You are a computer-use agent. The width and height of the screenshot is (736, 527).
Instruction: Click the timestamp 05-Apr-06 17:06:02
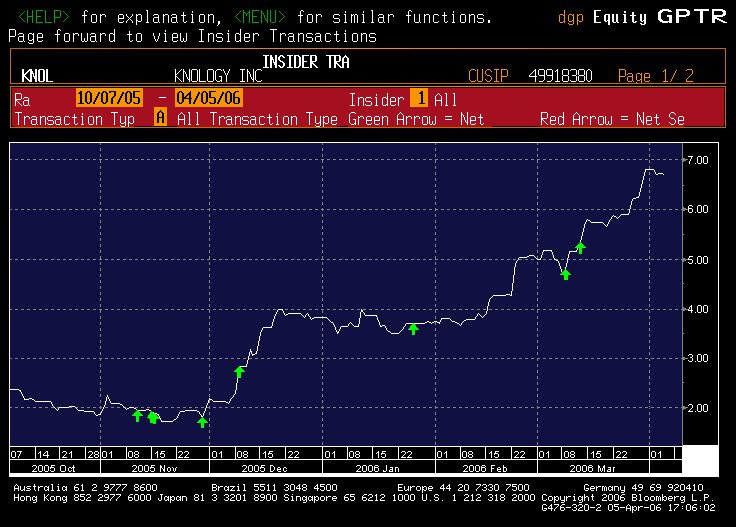(x=661, y=507)
